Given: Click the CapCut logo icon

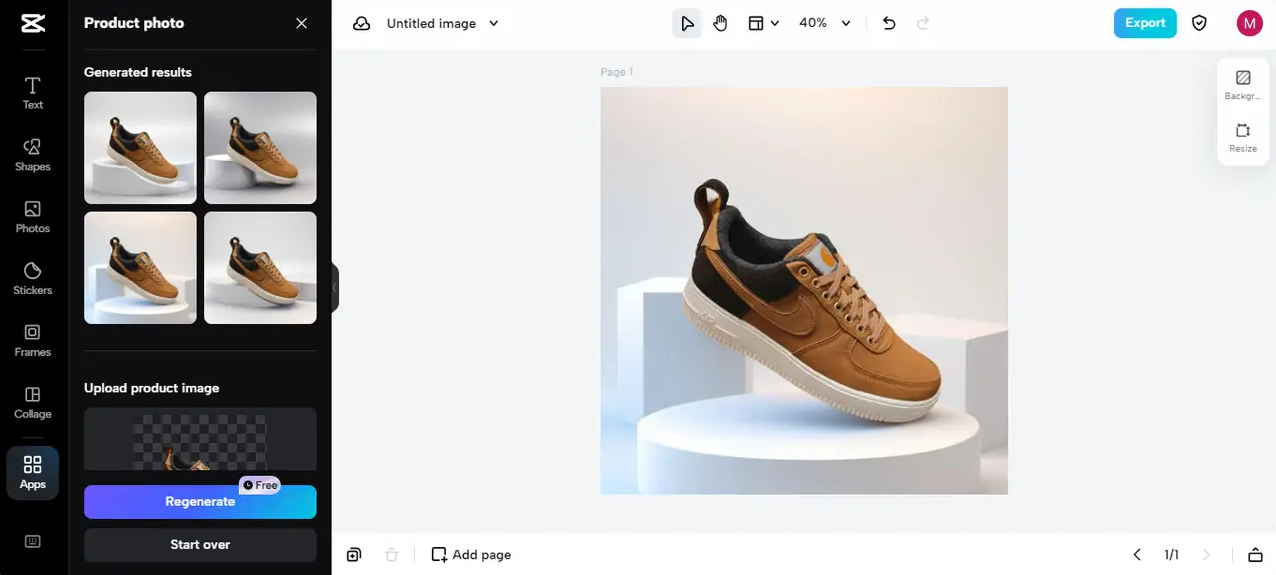Looking at the screenshot, I should click(x=32, y=23).
